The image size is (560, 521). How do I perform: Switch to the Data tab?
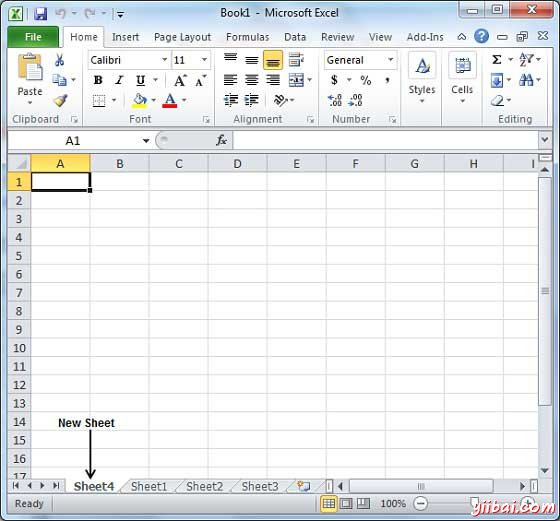tap(295, 37)
